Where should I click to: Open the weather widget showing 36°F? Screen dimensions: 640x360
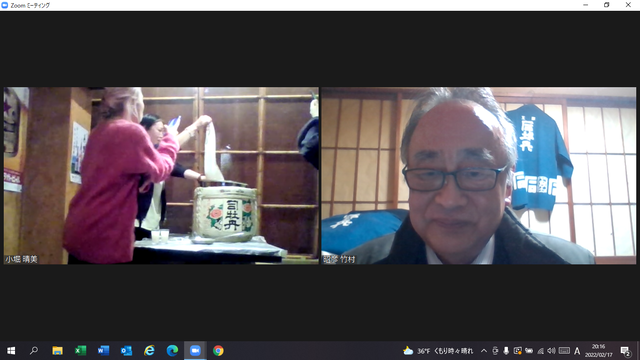[438, 351]
